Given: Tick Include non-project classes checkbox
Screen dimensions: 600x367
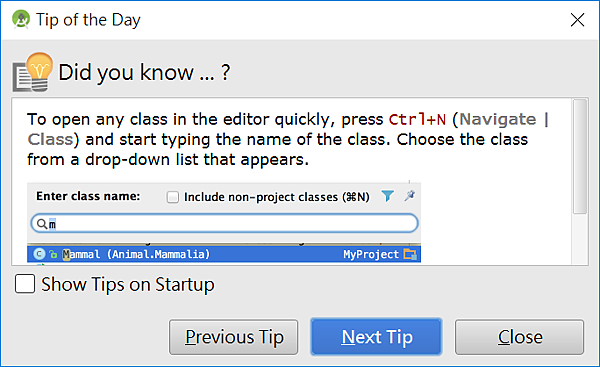Looking at the screenshot, I should (173, 197).
